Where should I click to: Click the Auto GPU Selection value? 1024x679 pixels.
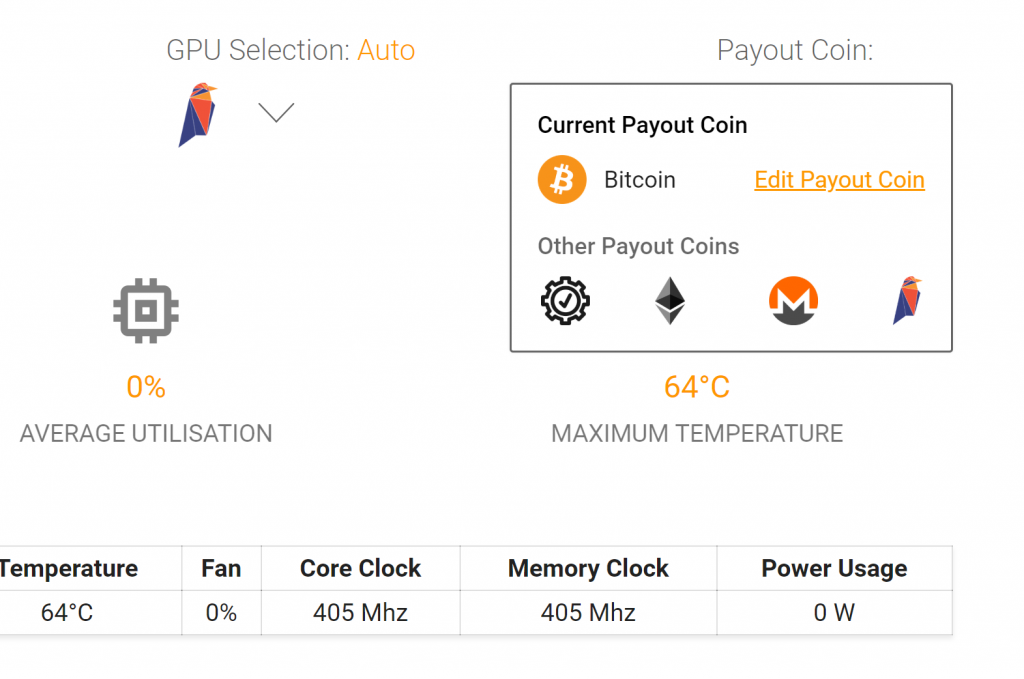coord(386,50)
